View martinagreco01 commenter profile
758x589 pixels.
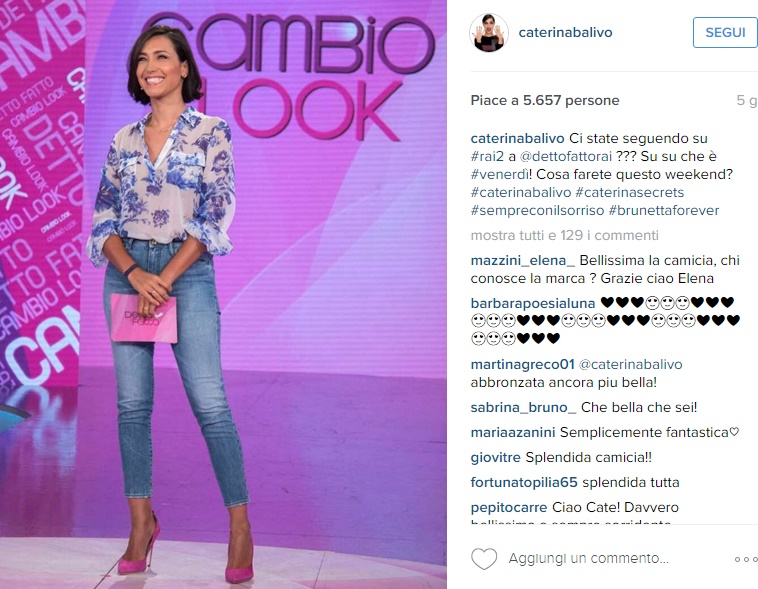tap(523, 364)
